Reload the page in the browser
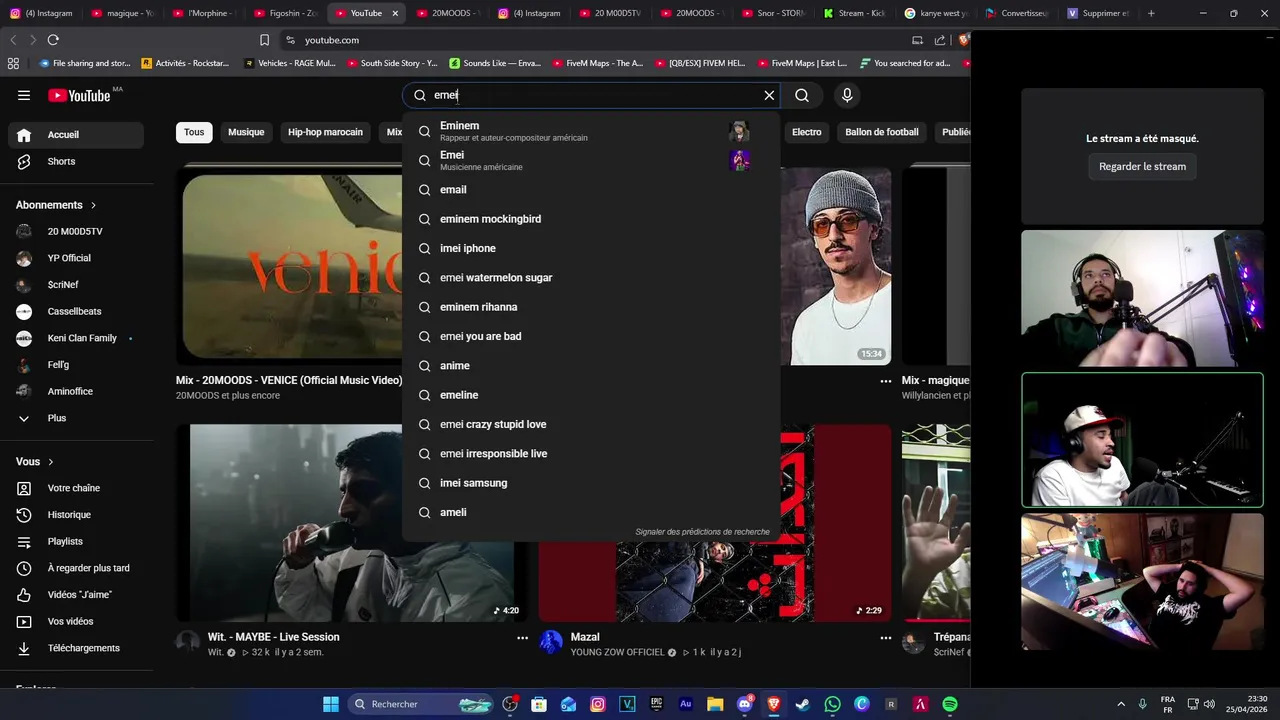The width and height of the screenshot is (1280, 720). (53, 40)
